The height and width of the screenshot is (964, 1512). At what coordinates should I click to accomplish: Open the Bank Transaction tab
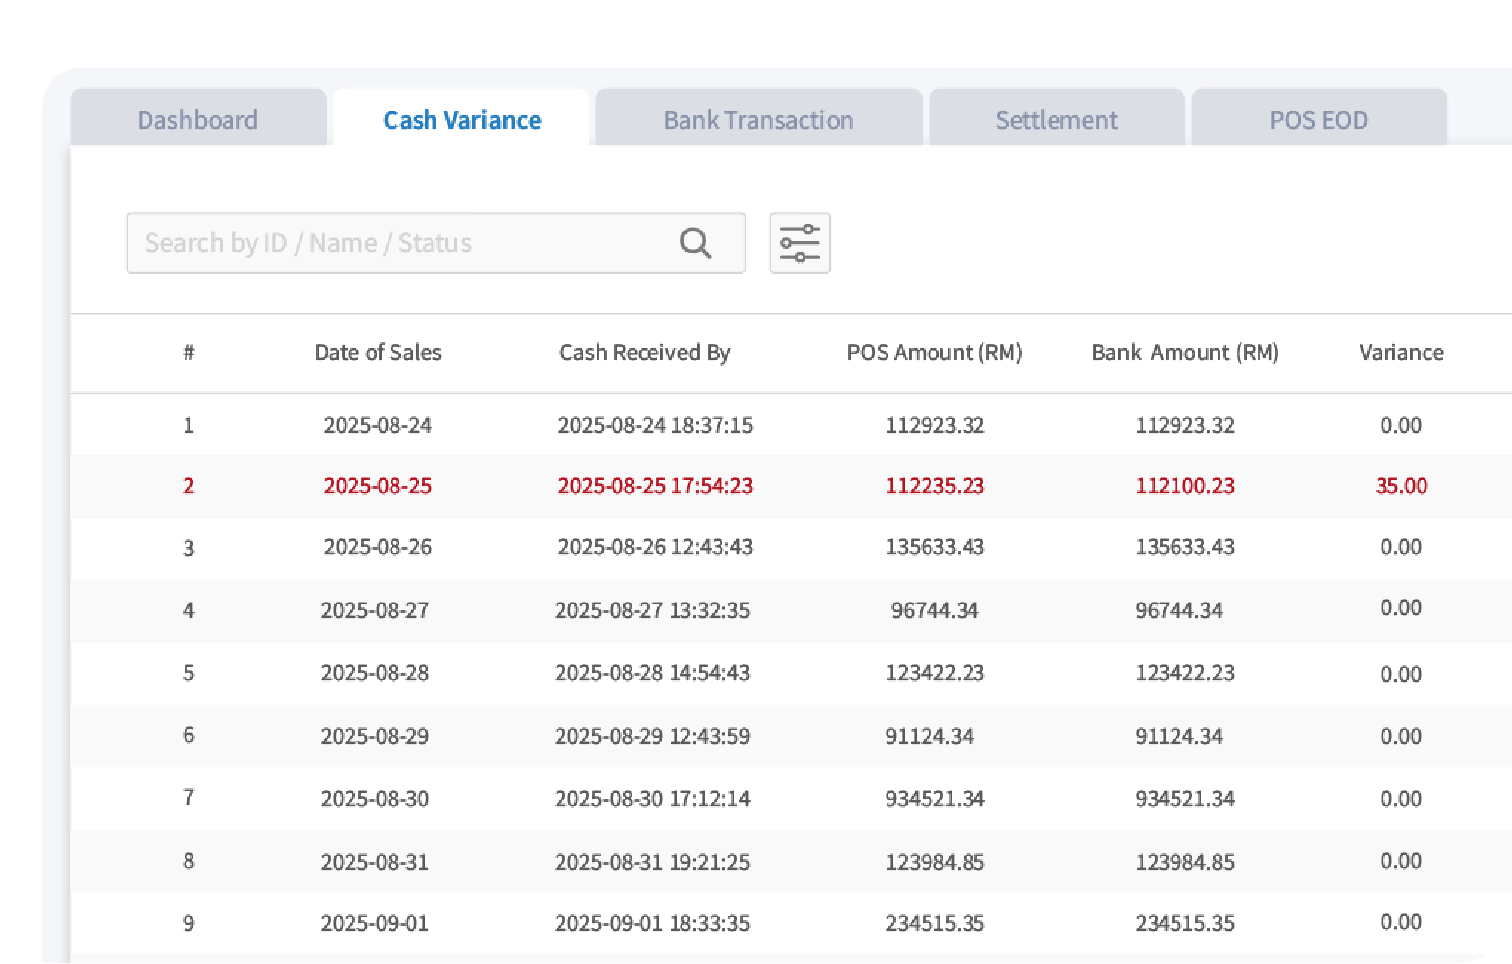(x=758, y=119)
